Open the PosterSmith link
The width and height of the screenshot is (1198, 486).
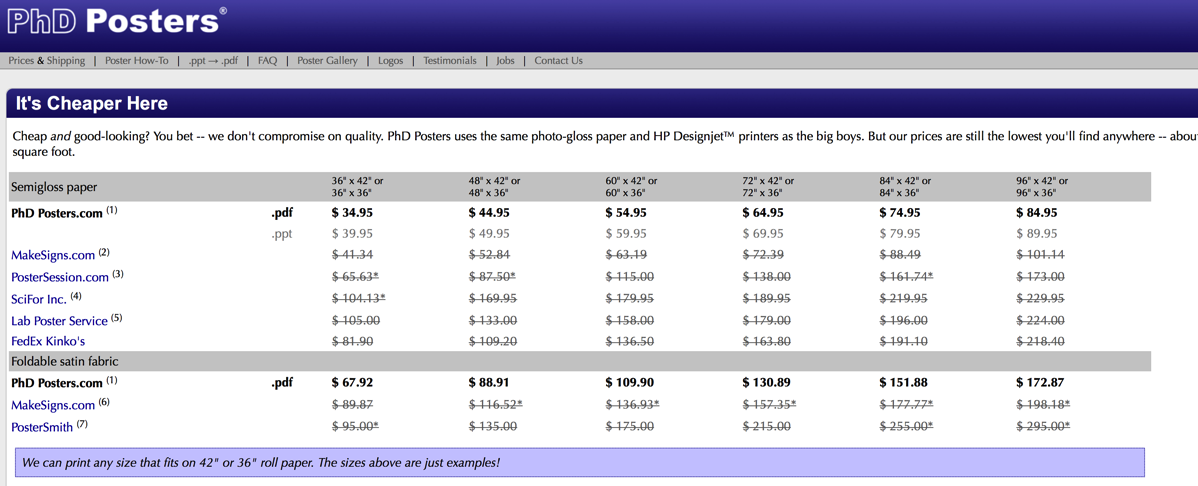pos(42,427)
